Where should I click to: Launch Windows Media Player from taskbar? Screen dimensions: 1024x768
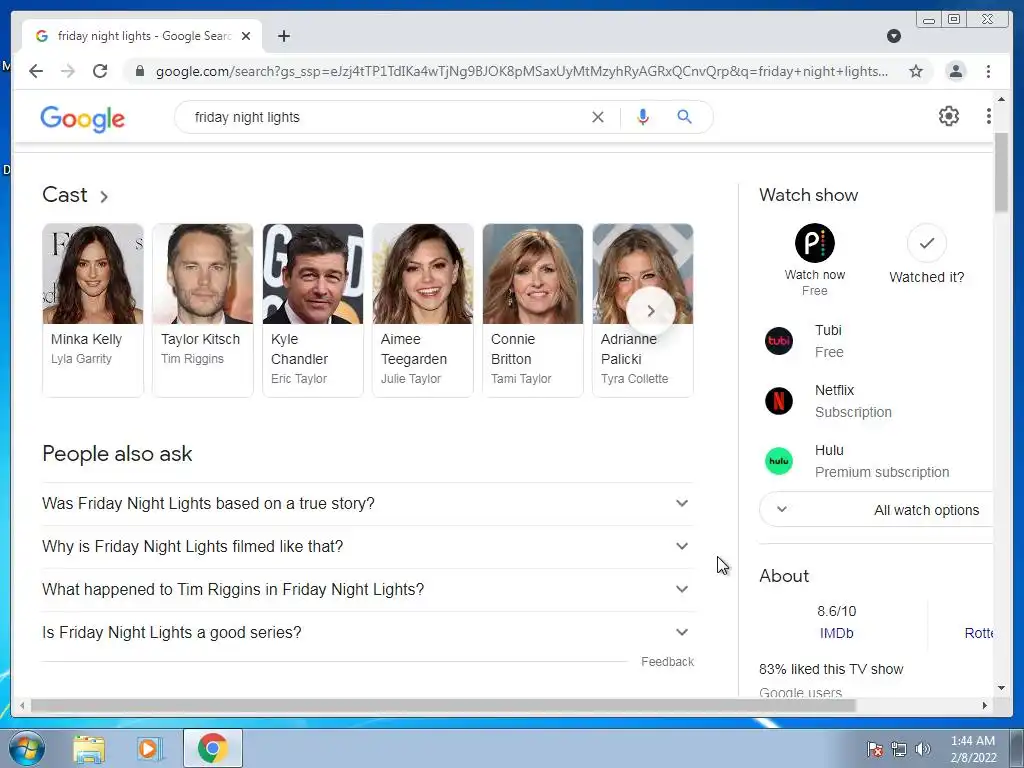click(x=149, y=748)
